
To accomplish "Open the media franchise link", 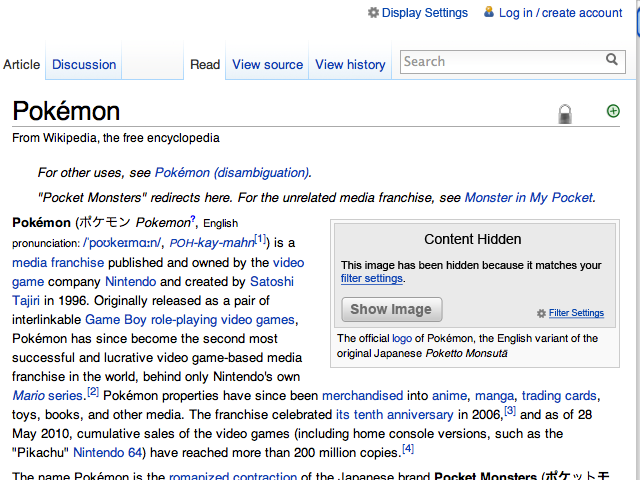I will tap(58, 262).
